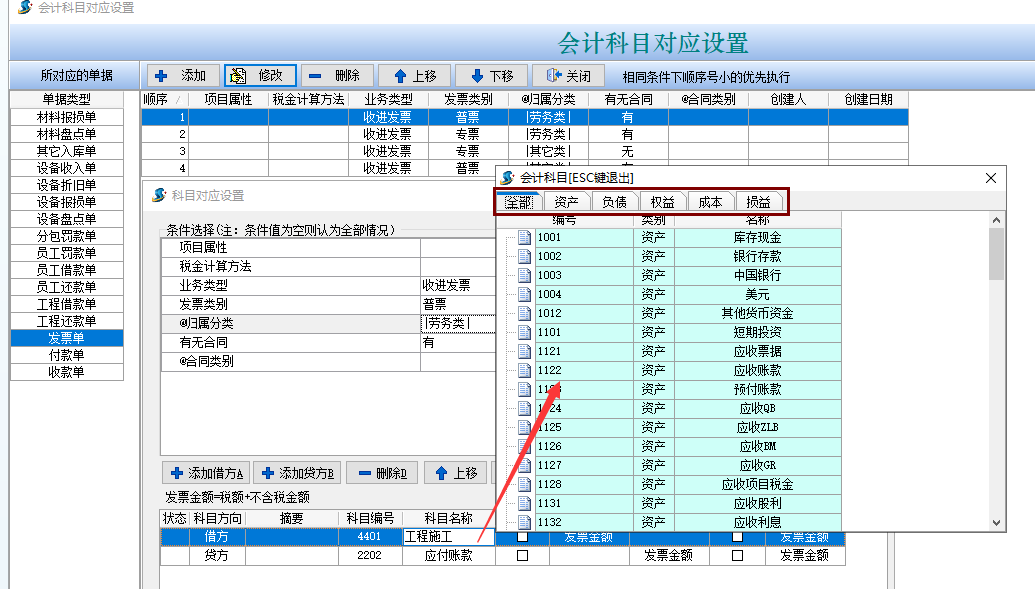Switch to the 损益 tab
This screenshot has height=589, width=1035.
click(758, 202)
